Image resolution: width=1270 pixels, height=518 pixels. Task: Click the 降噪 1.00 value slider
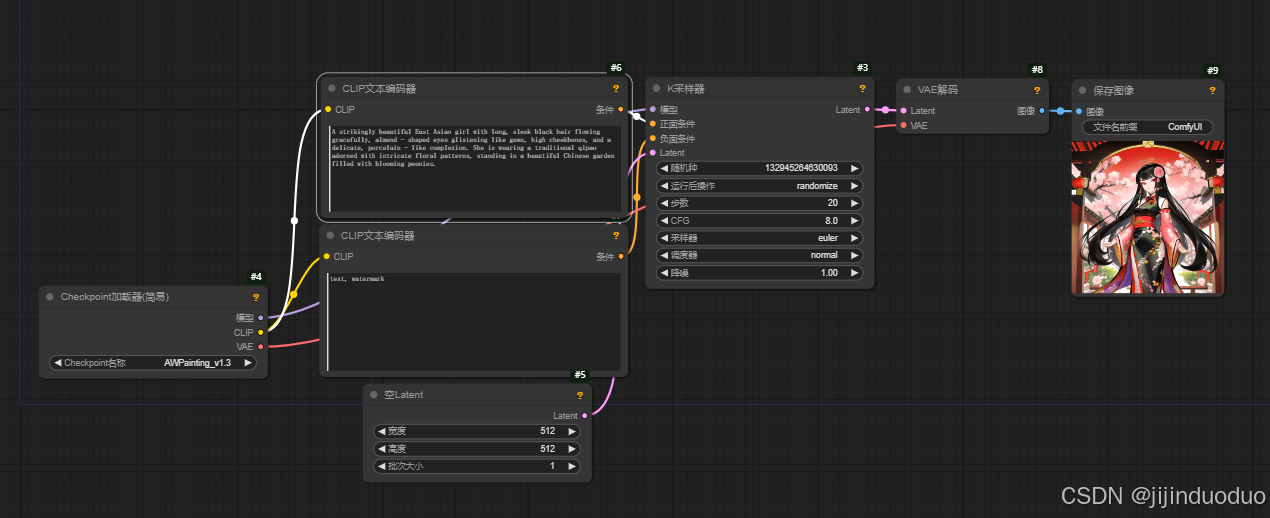point(759,273)
